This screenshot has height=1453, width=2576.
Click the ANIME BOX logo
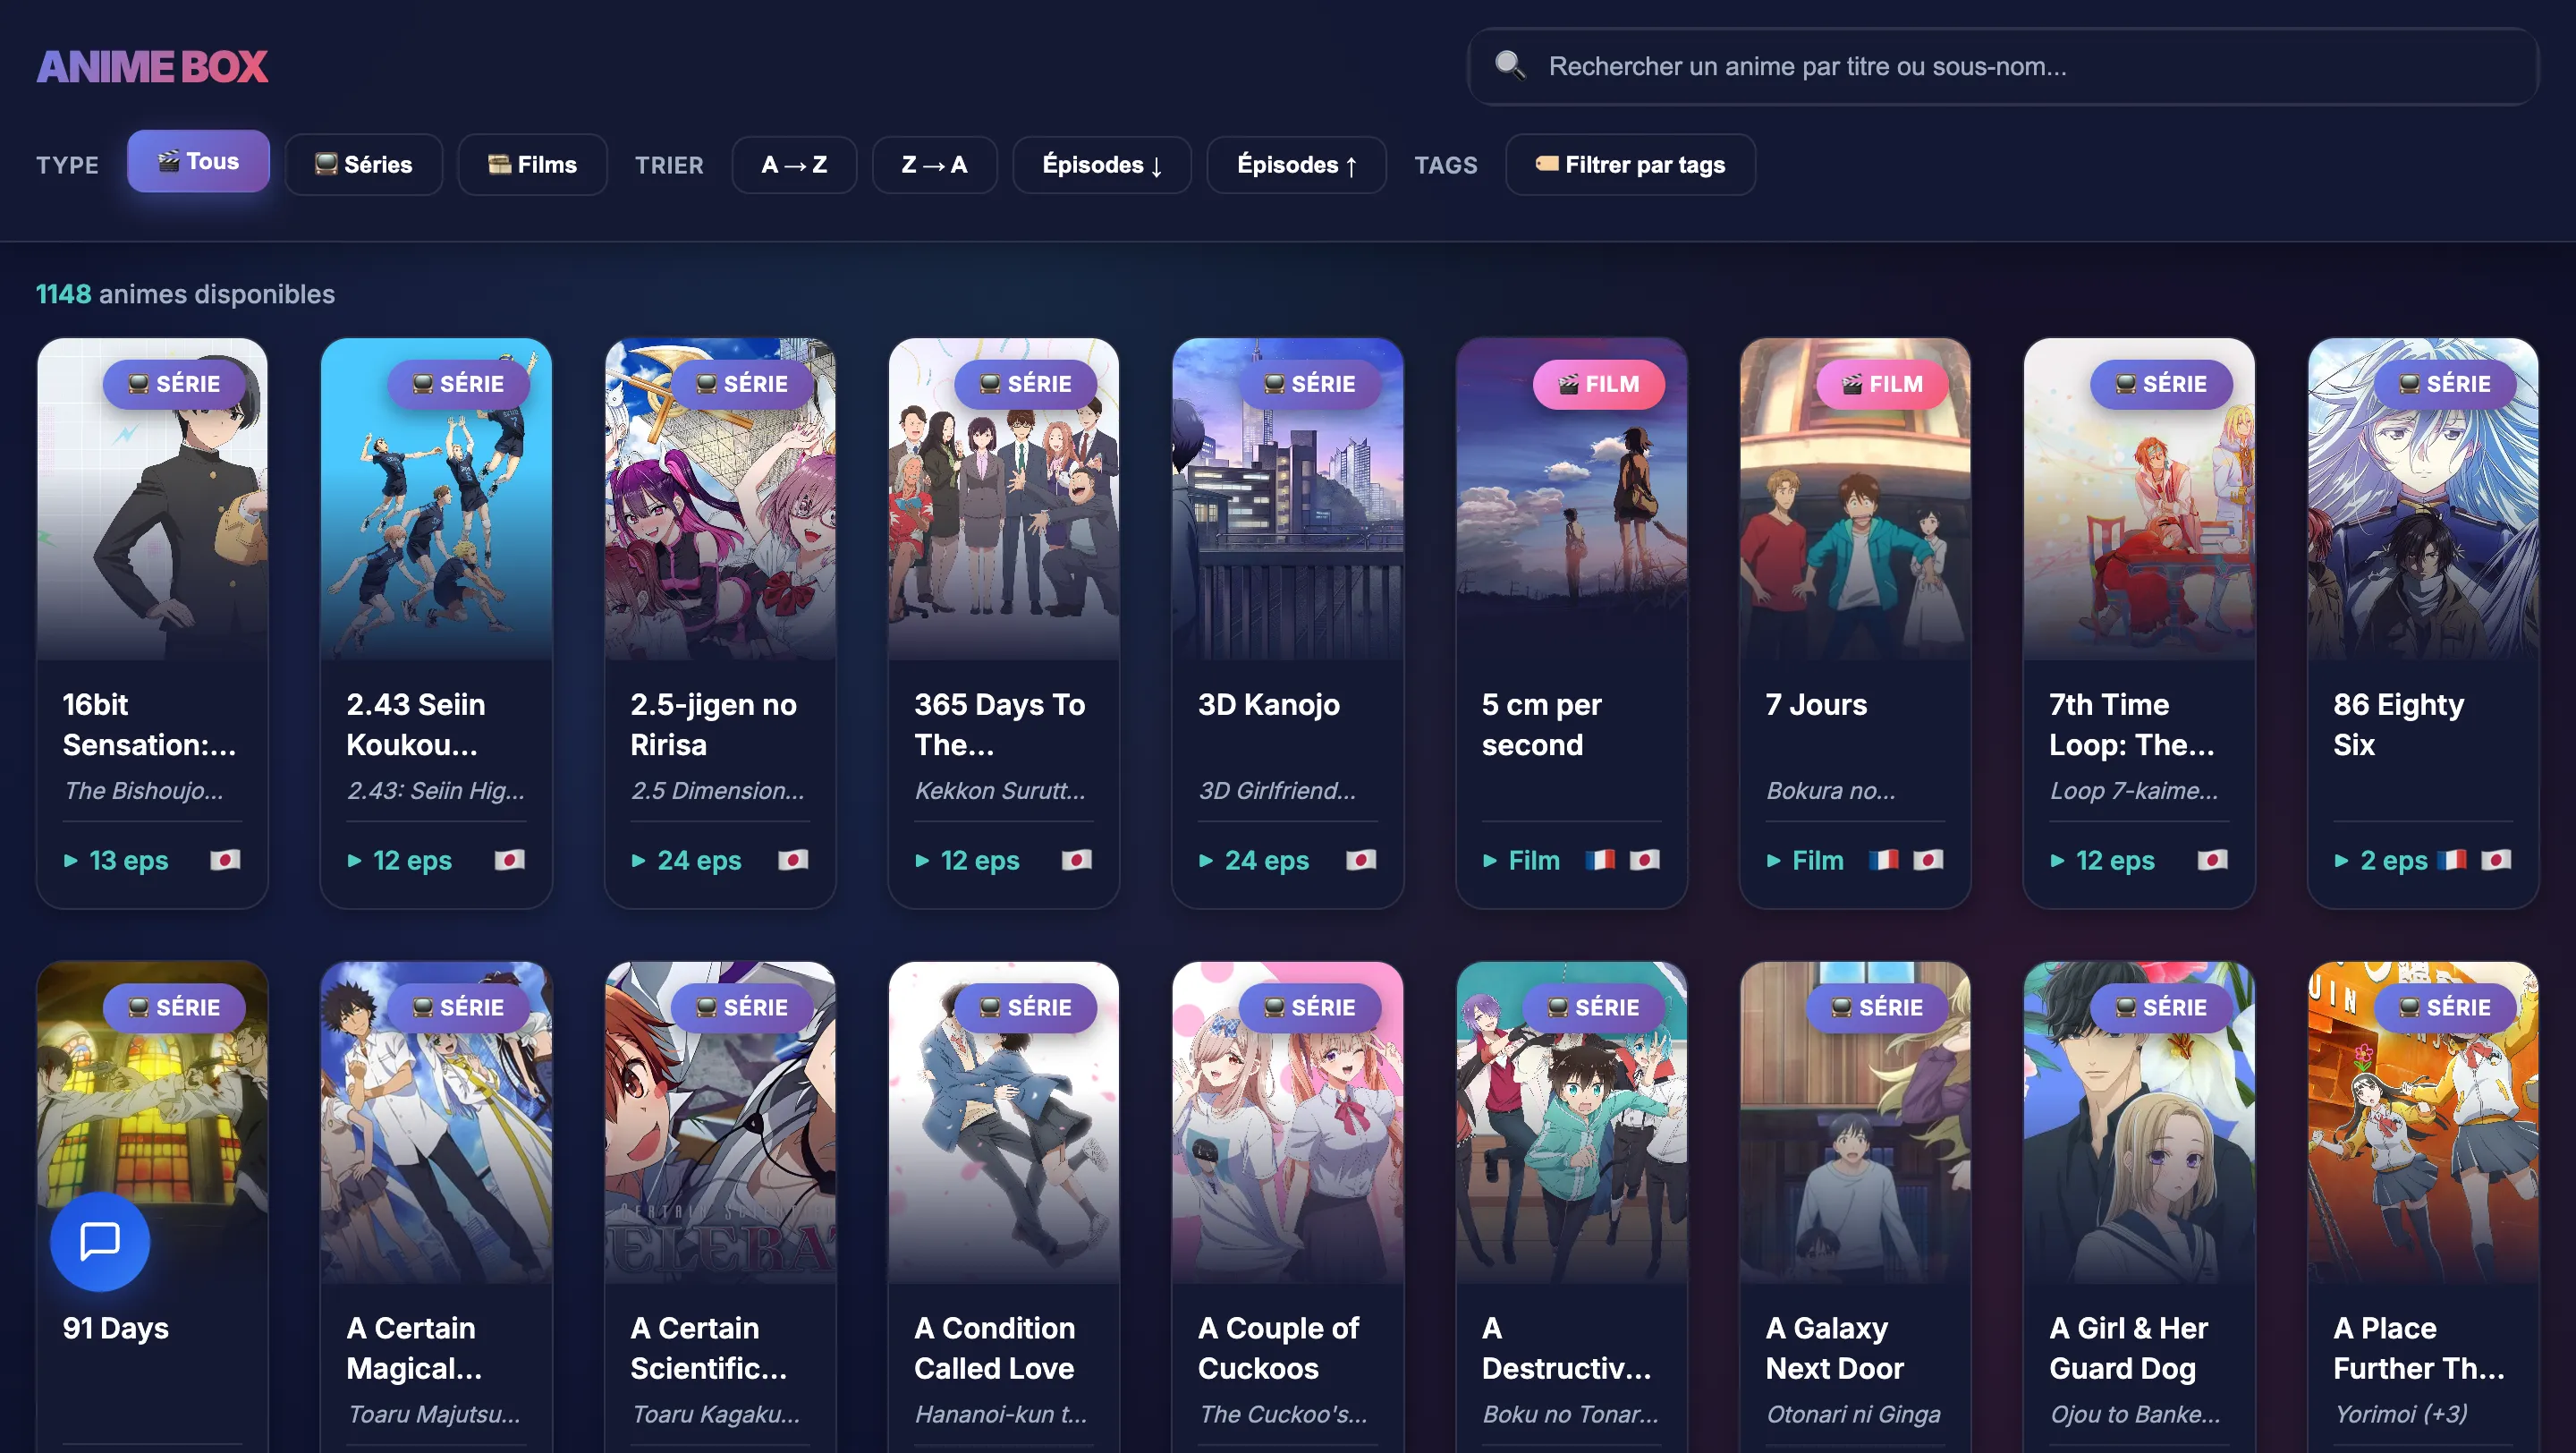(x=152, y=67)
